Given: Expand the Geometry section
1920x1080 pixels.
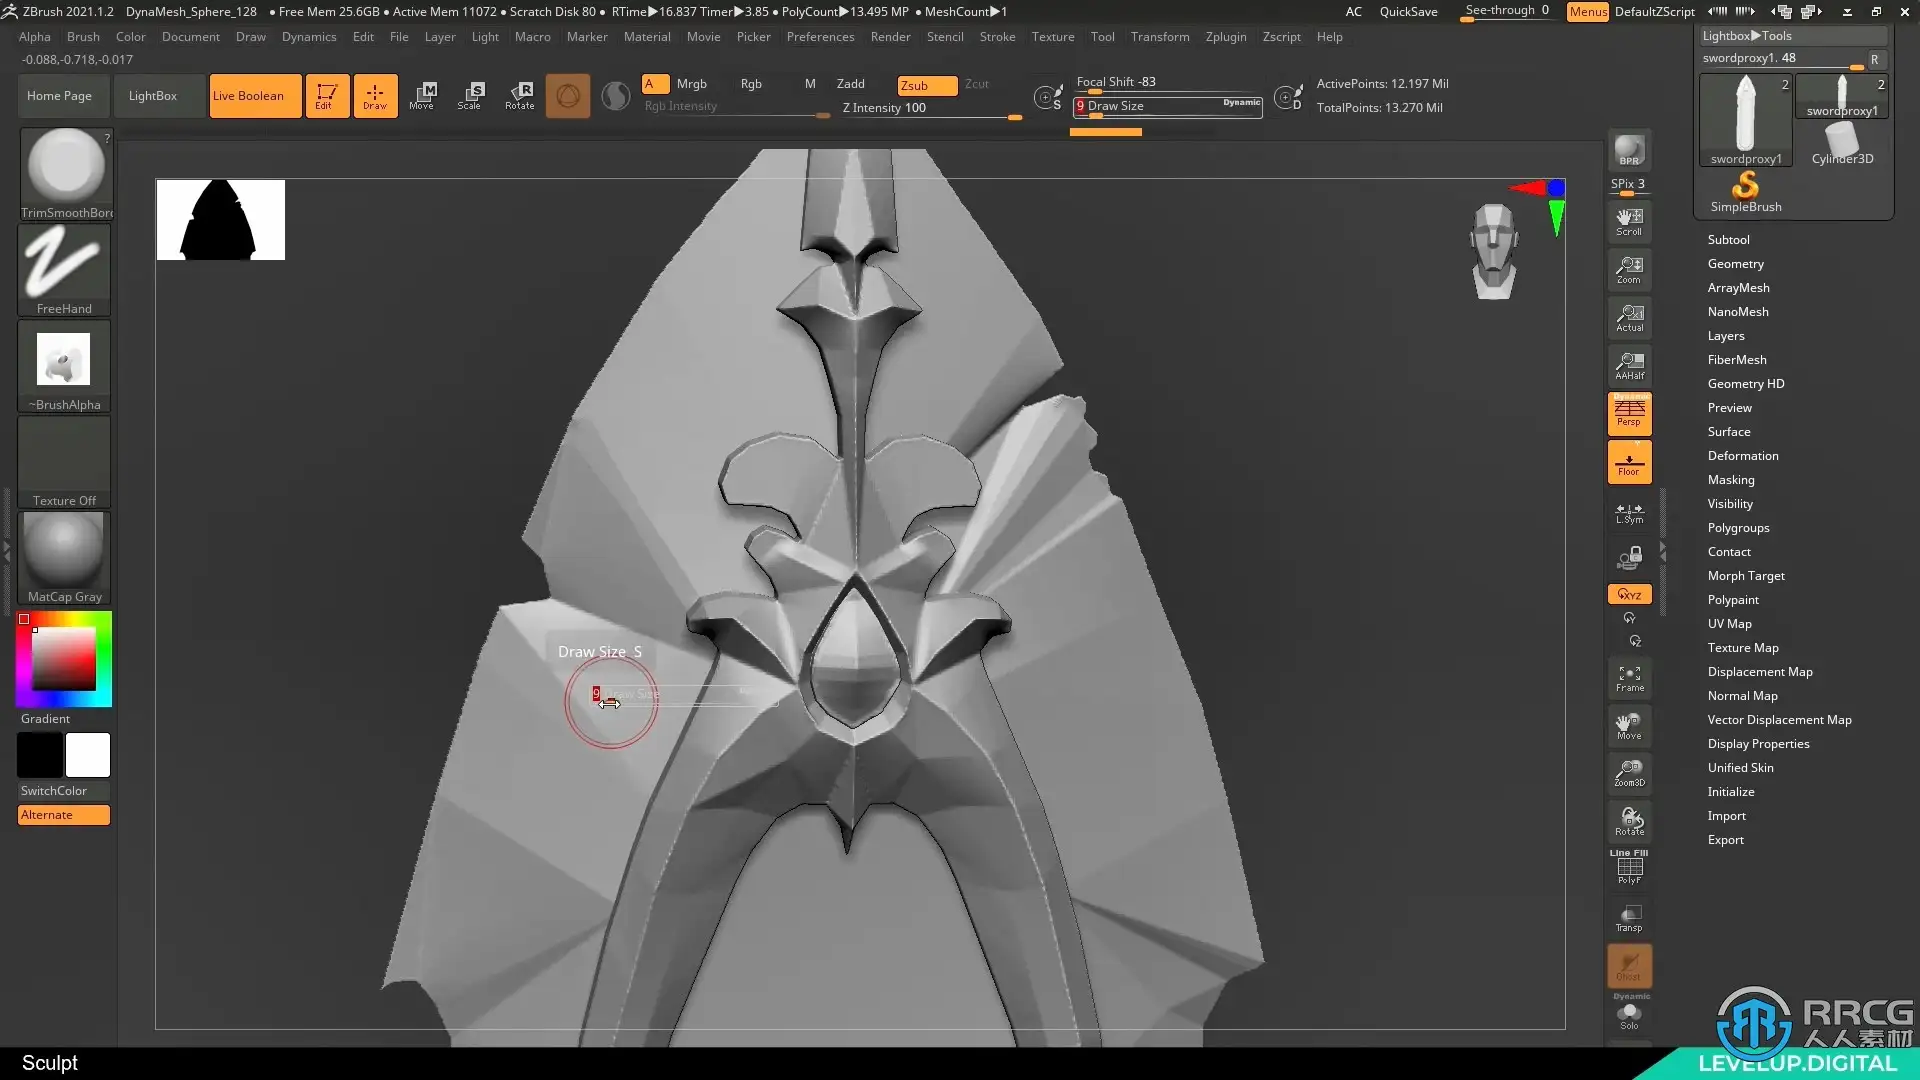Looking at the screenshot, I should (x=1735, y=264).
